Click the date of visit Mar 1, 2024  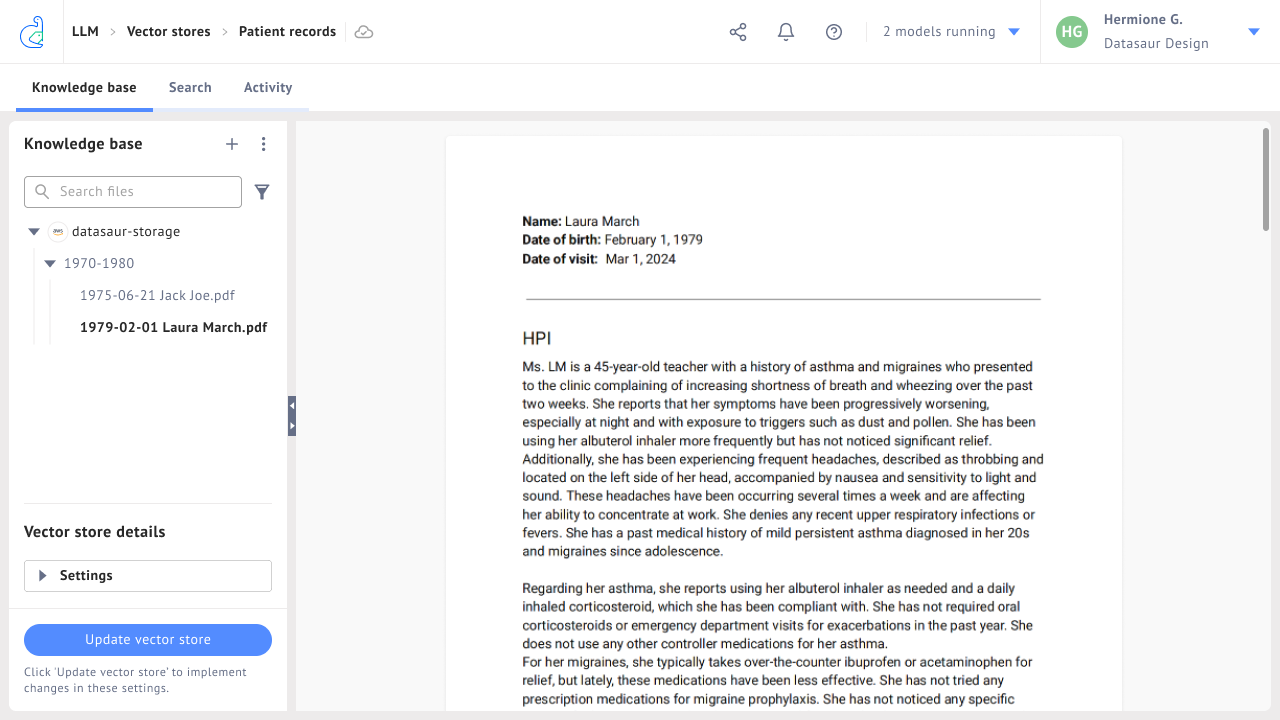coord(641,259)
